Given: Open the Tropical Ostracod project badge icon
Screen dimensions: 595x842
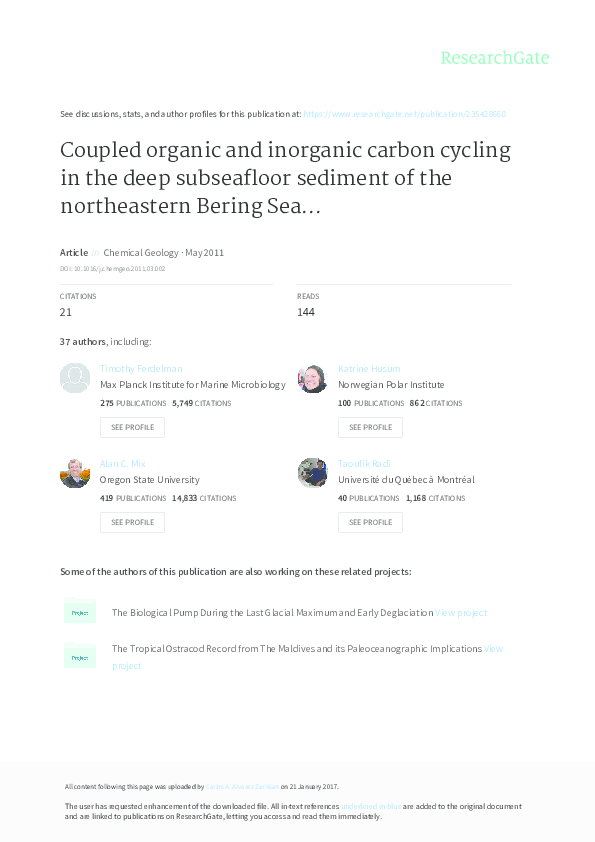Looking at the screenshot, I should point(80,657).
